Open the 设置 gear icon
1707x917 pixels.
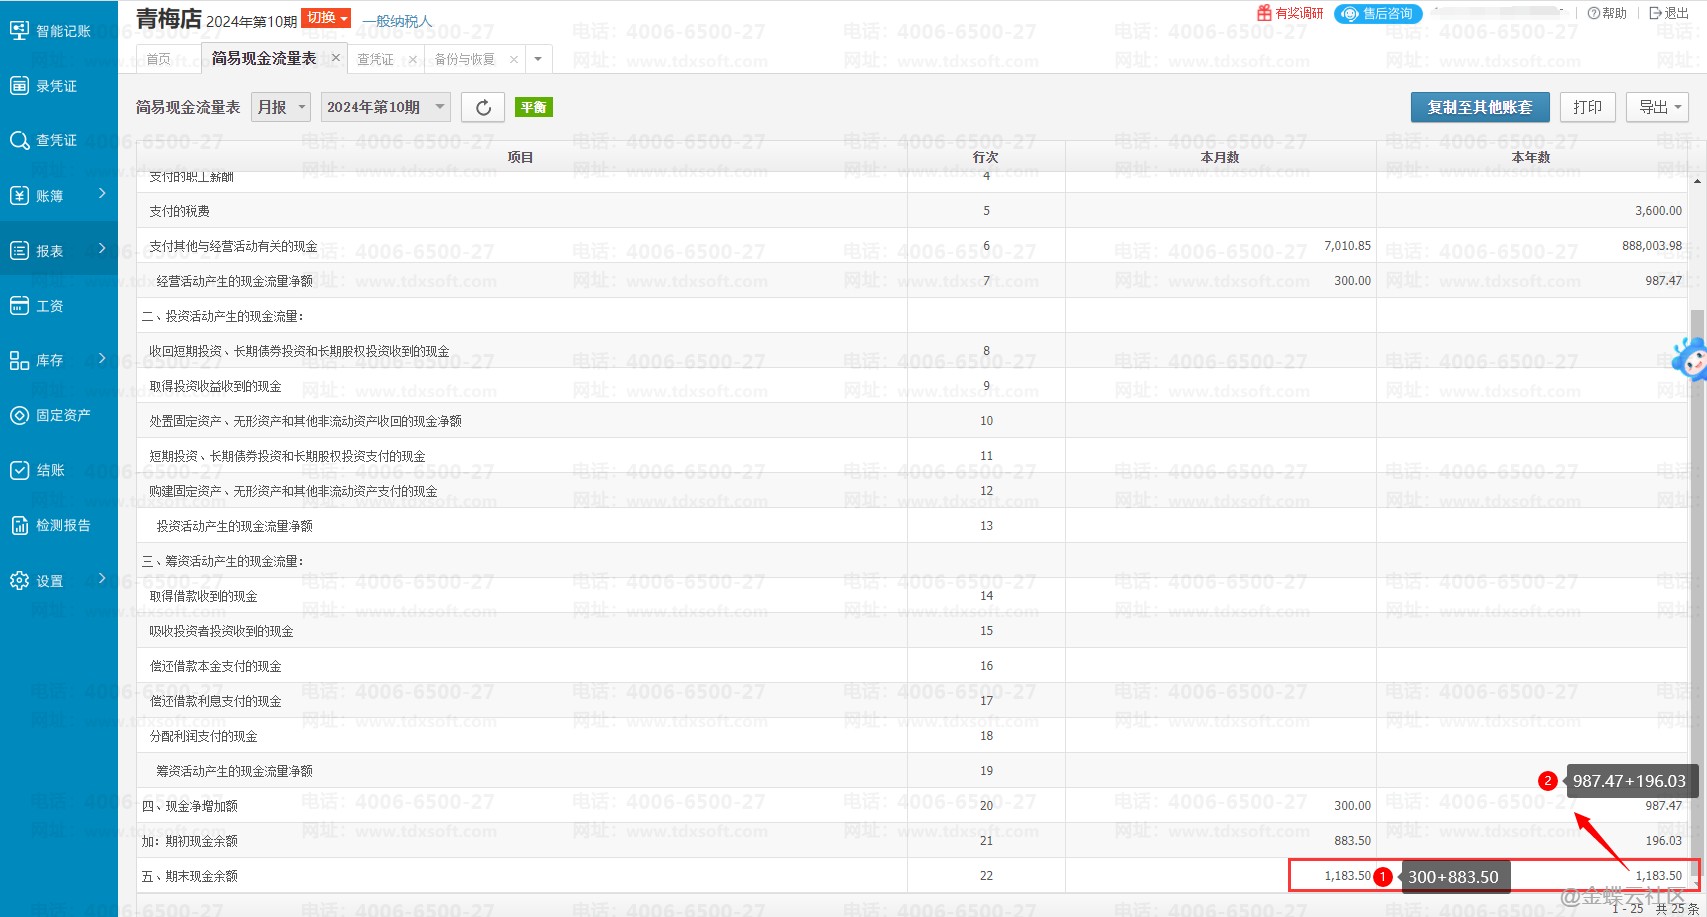pyautogui.click(x=19, y=581)
